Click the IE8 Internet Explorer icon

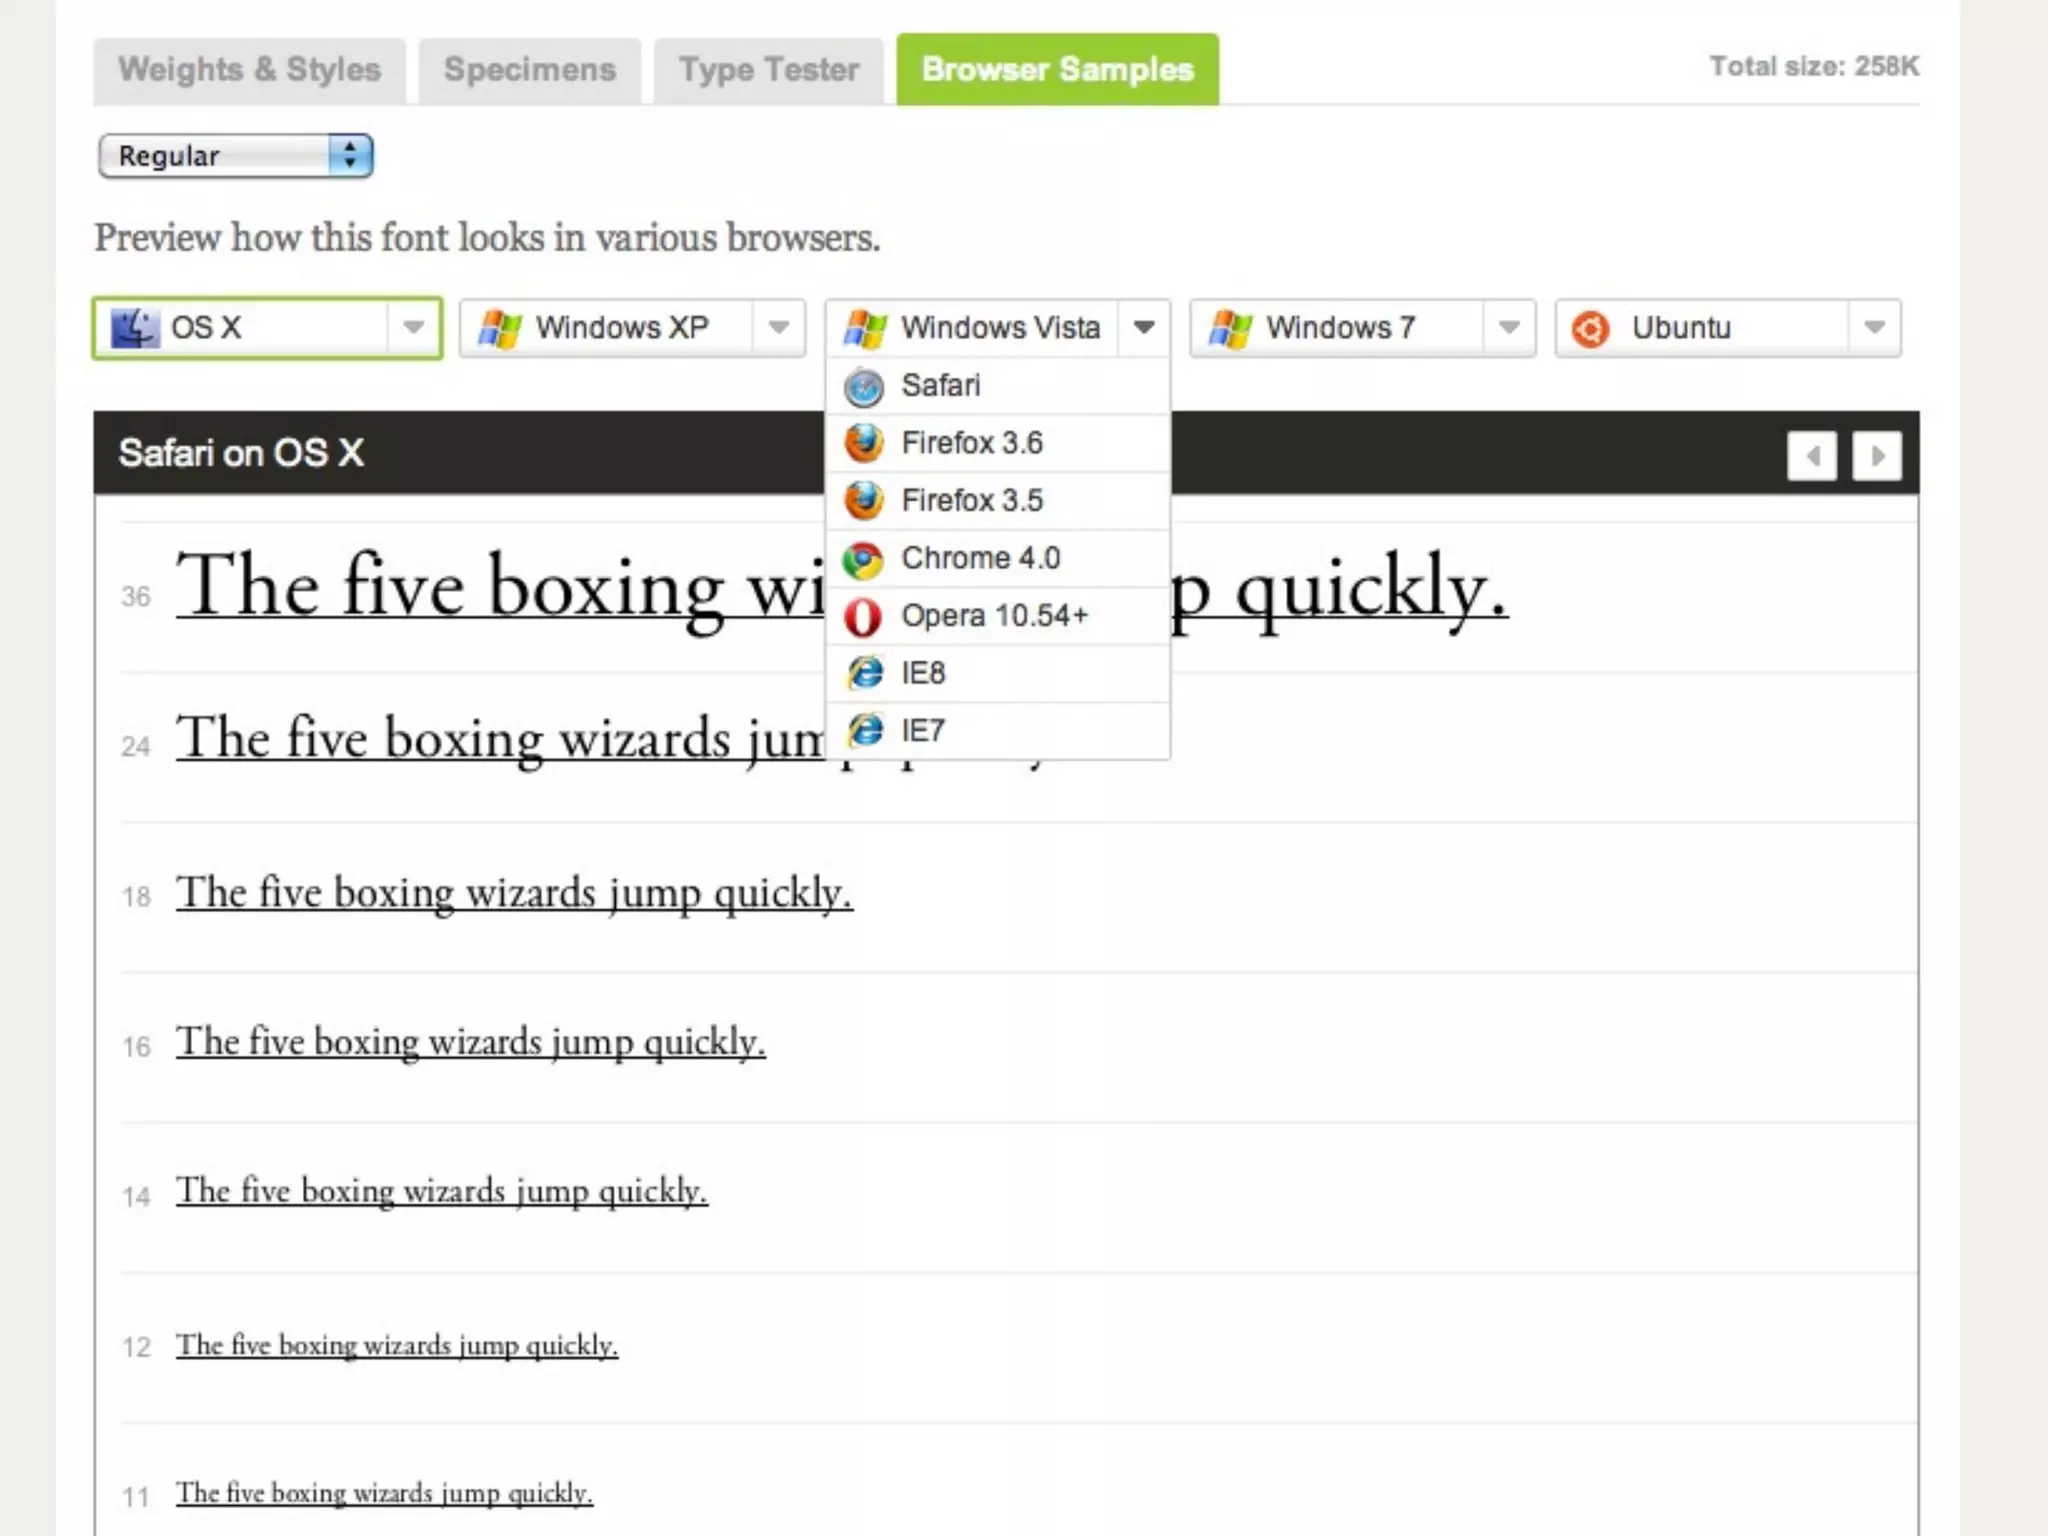tap(865, 673)
